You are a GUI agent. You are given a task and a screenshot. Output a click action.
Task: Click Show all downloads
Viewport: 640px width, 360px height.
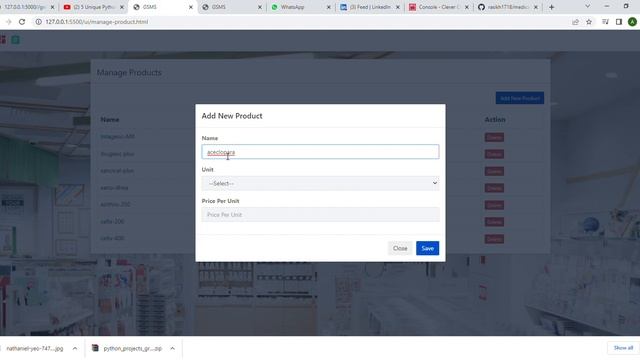[623, 348]
